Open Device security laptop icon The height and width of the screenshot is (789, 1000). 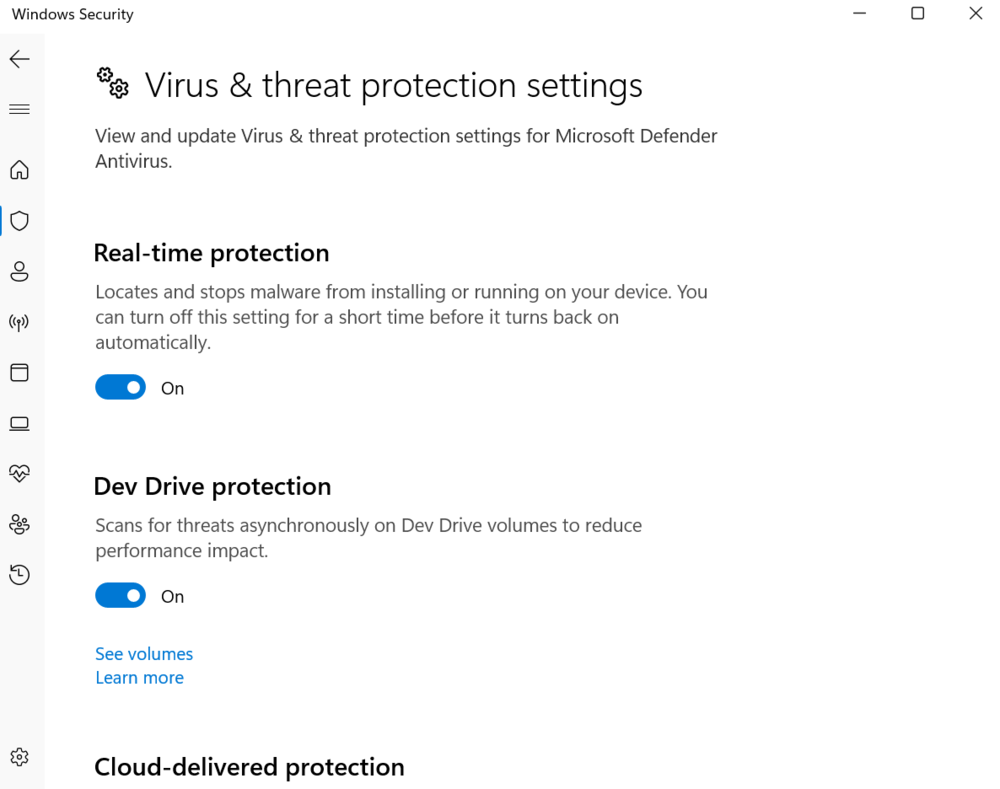(x=20, y=424)
